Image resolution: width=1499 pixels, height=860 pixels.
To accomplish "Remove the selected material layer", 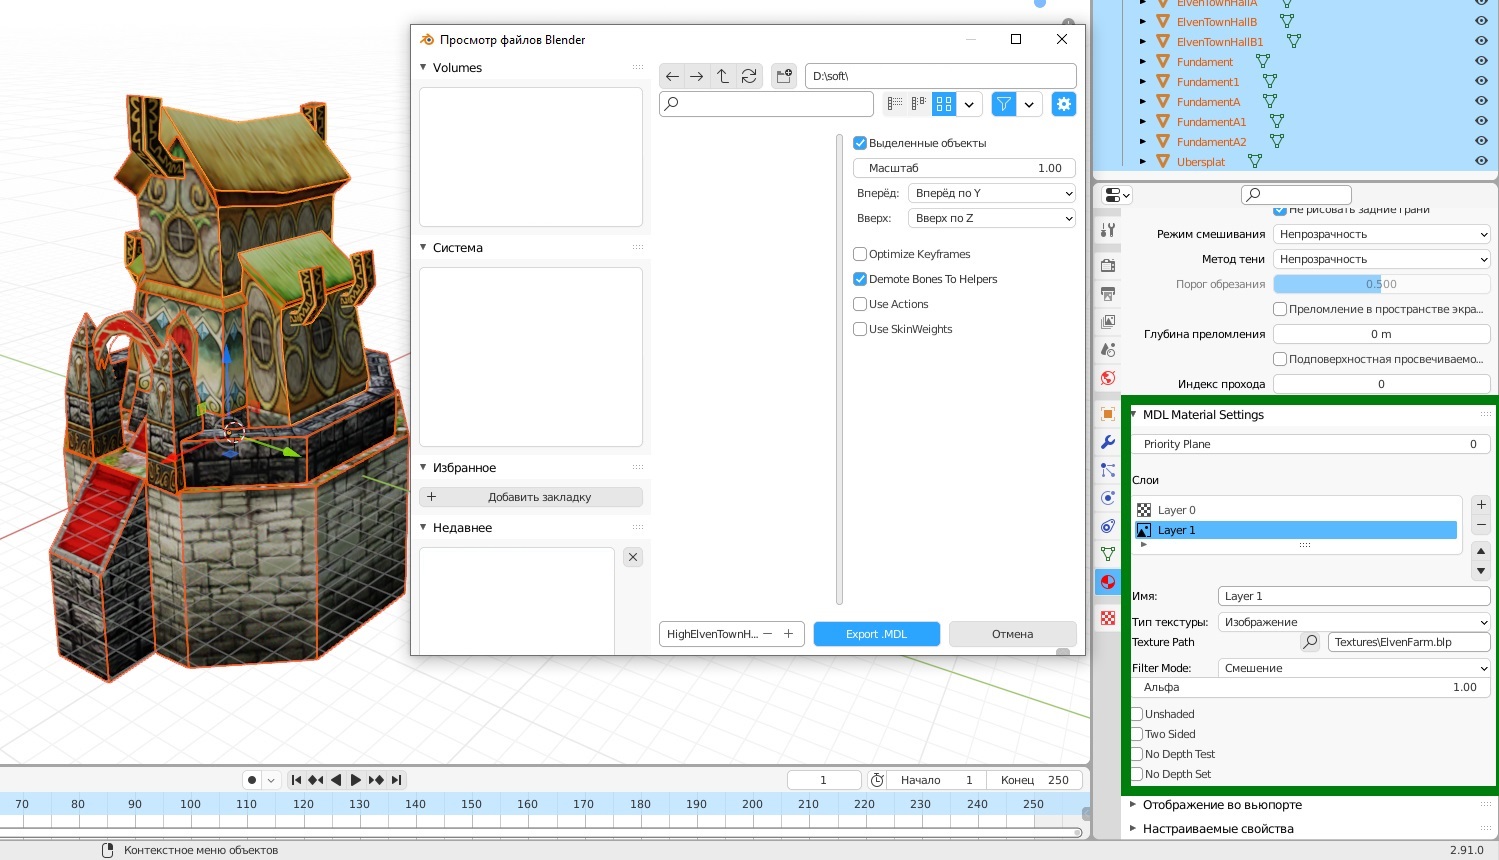I will click(x=1481, y=525).
